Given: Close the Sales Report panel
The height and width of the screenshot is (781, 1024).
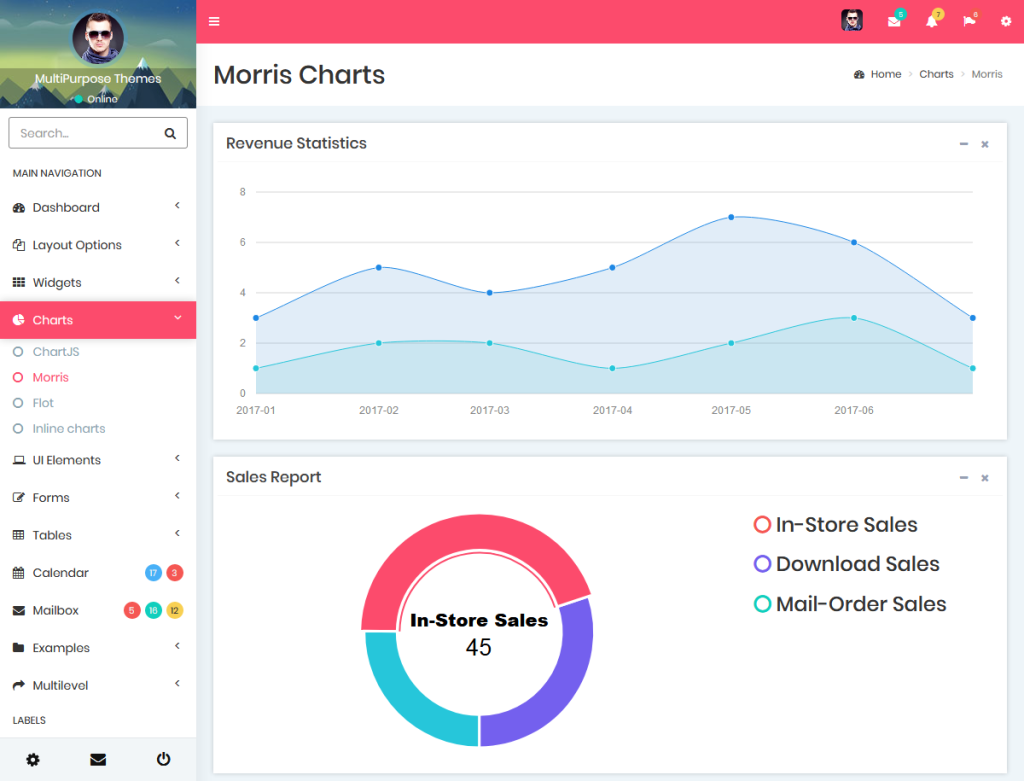Looking at the screenshot, I should click(x=985, y=479).
